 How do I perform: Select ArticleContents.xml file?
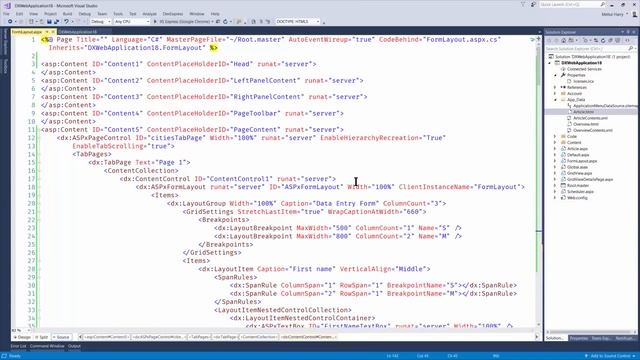[x=590, y=118]
